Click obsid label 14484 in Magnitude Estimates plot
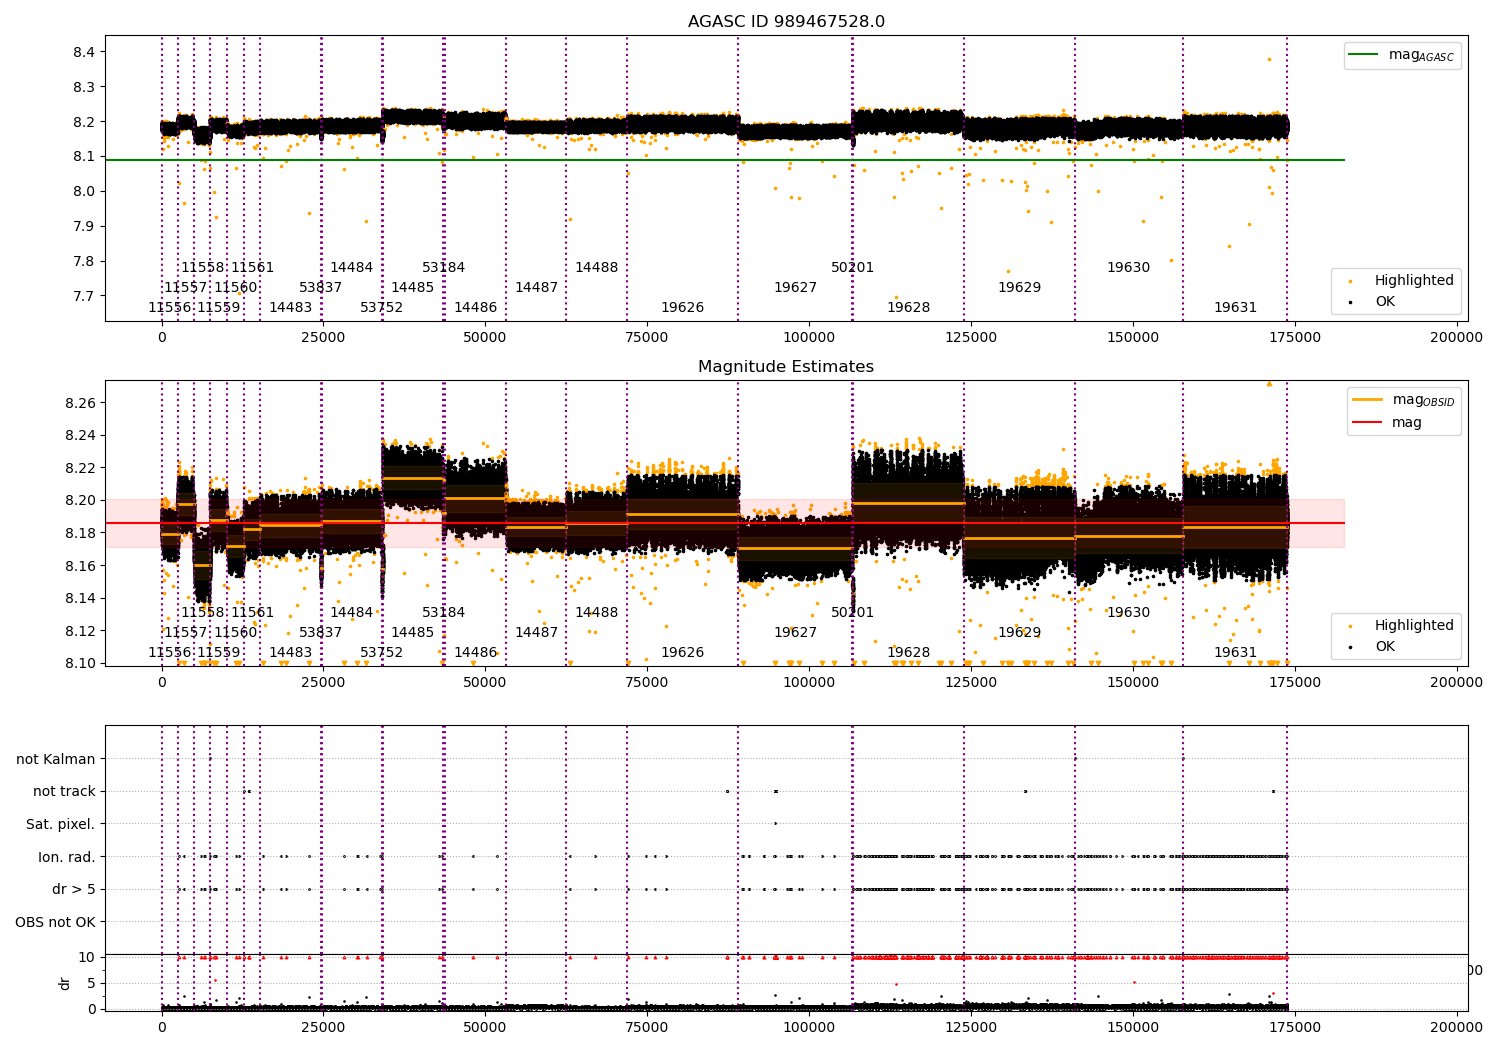Viewport: 1500px width, 1050px height. click(351, 612)
